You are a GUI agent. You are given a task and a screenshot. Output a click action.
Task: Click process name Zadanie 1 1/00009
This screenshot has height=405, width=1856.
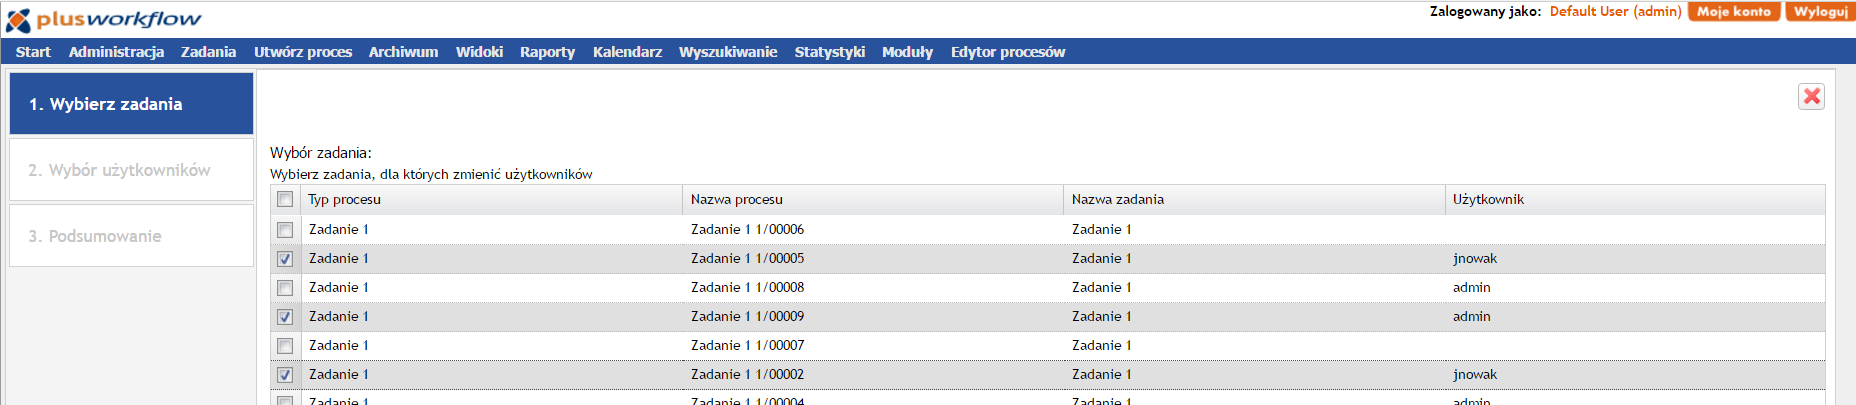click(x=747, y=316)
